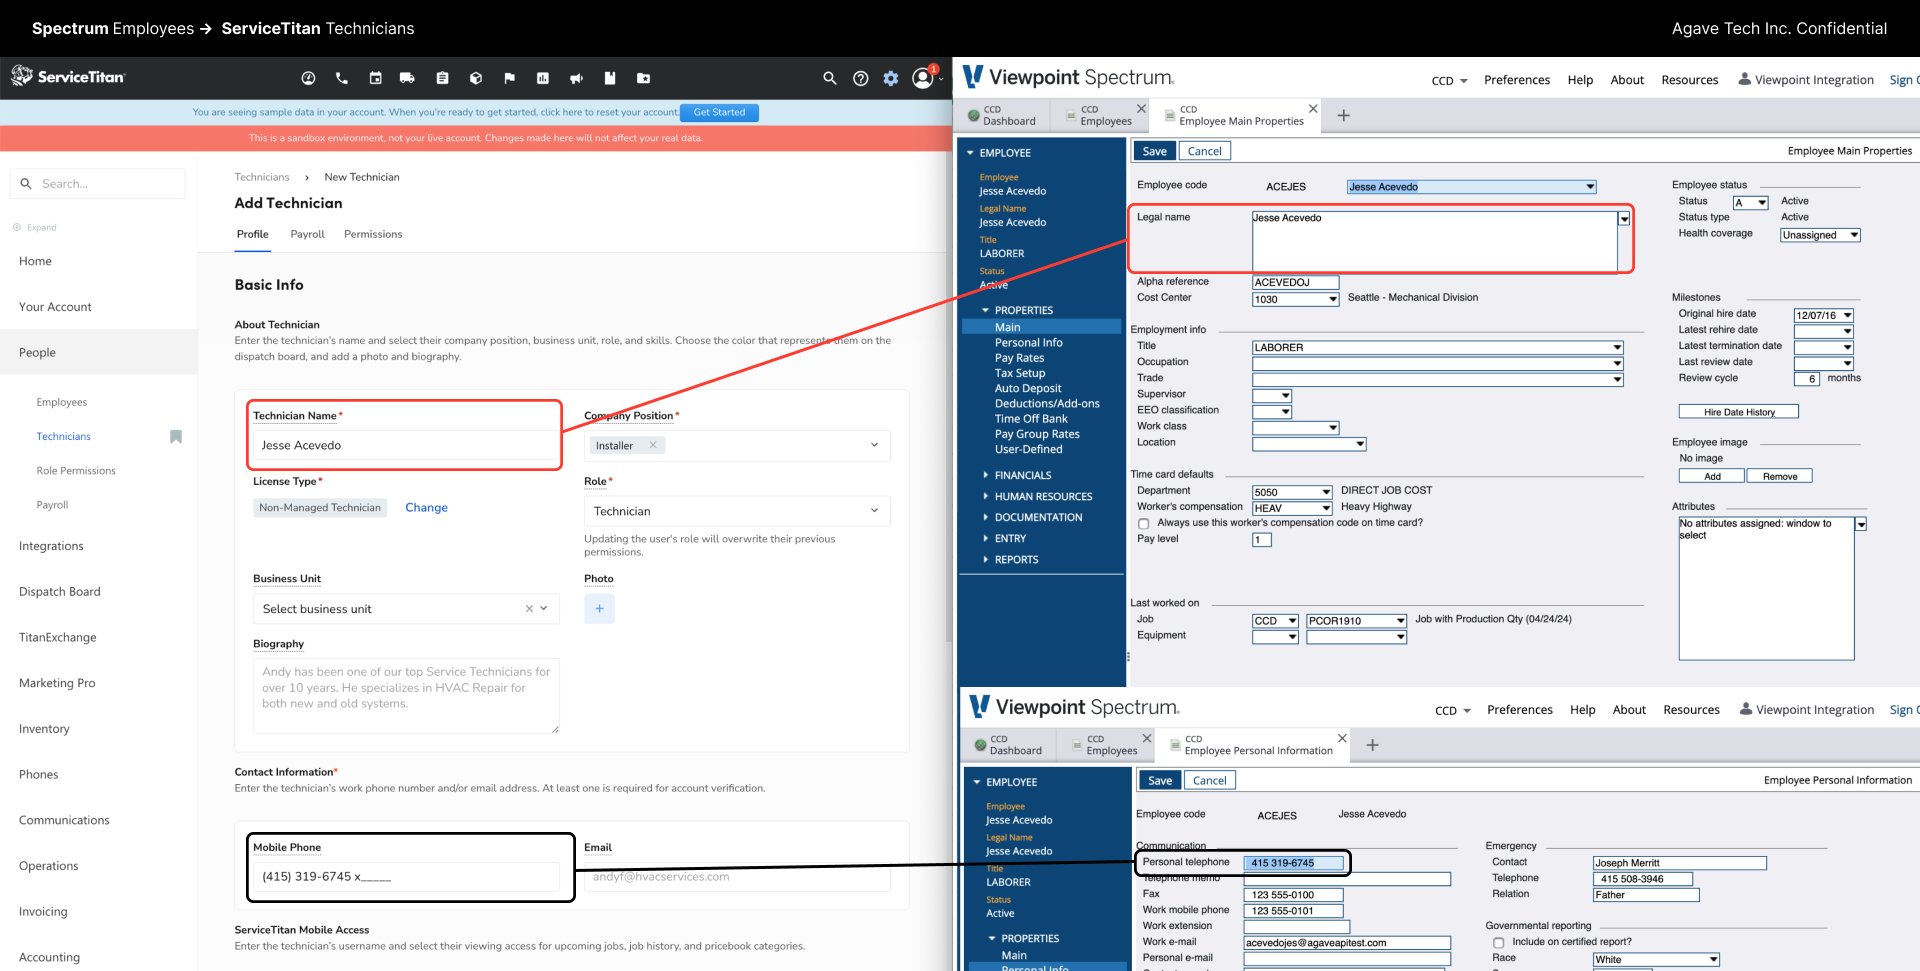Open the inventory box icon in toolbar

(476, 78)
